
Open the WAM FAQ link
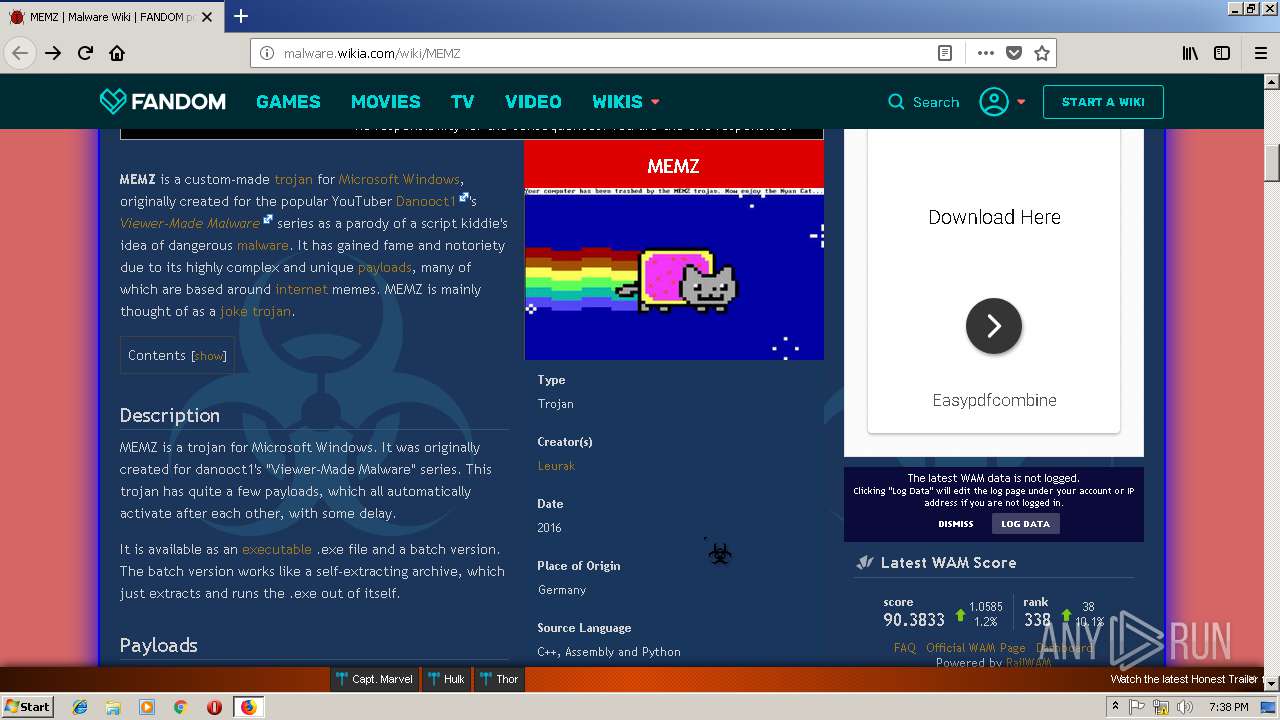tap(905, 648)
